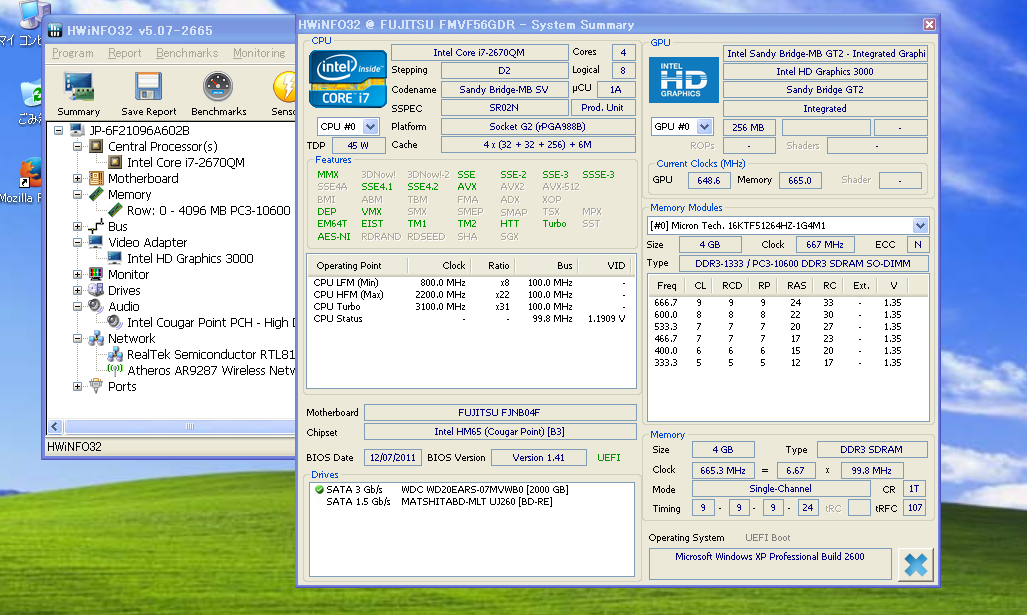Select Intel Cougar Point PCH audio tree item
This screenshot has height=615, width=1027.
tap(210, 322)
